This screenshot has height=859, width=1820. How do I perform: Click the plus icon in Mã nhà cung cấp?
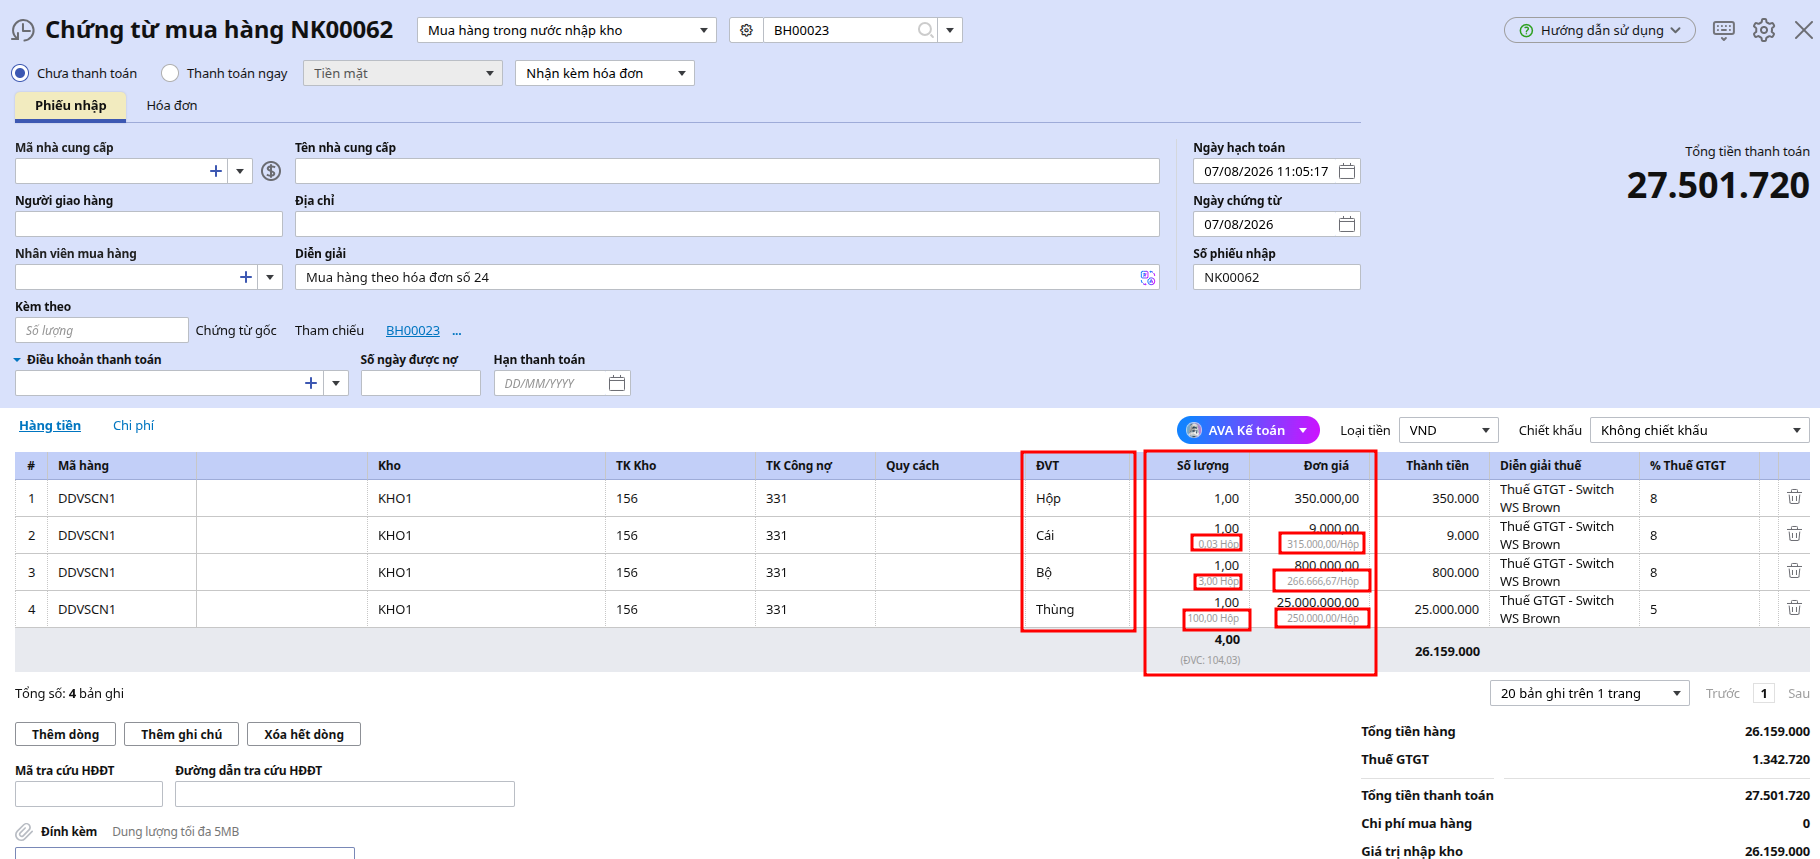click(x=216, y=171)
